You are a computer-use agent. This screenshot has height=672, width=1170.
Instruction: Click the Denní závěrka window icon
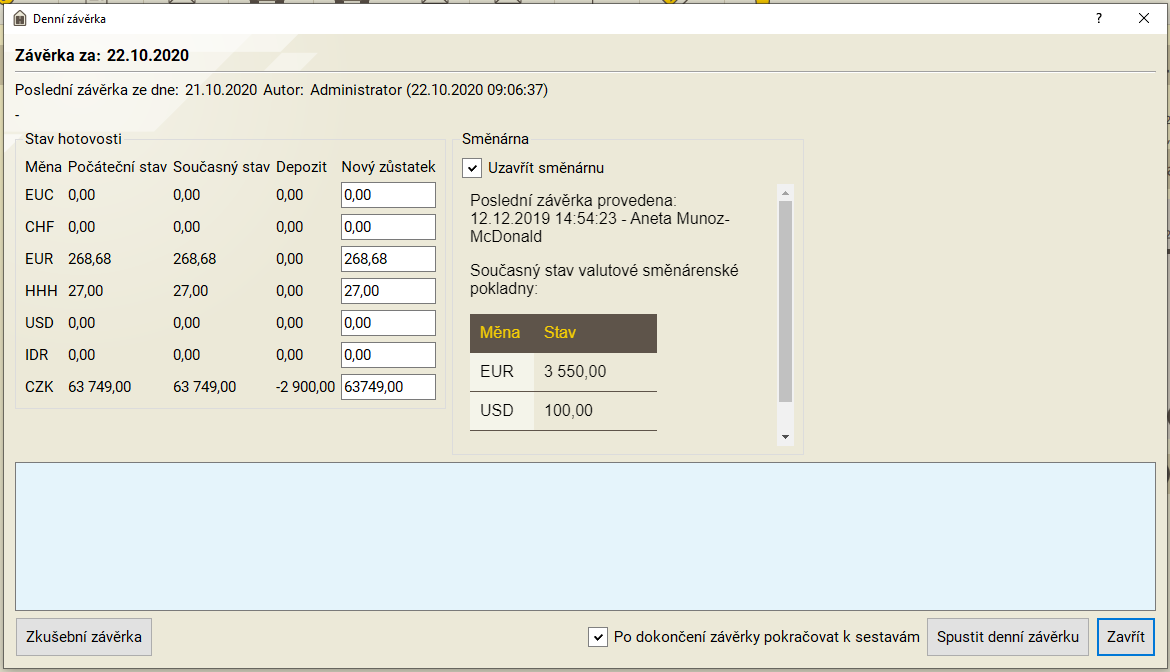tap(19, 18)
